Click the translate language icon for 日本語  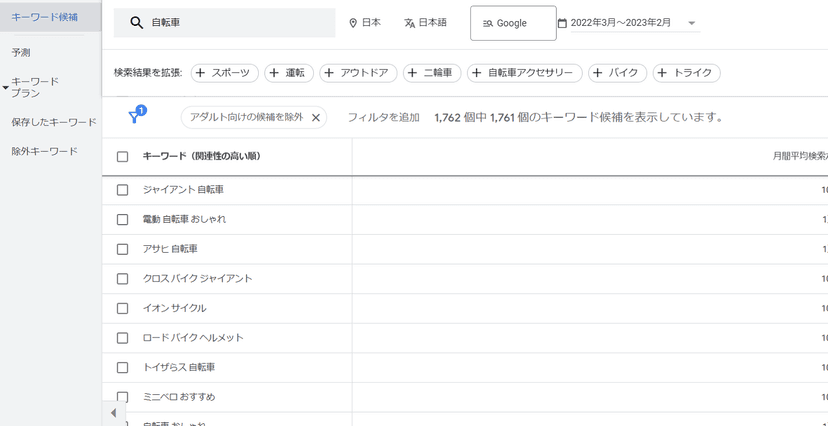(410, 23)
